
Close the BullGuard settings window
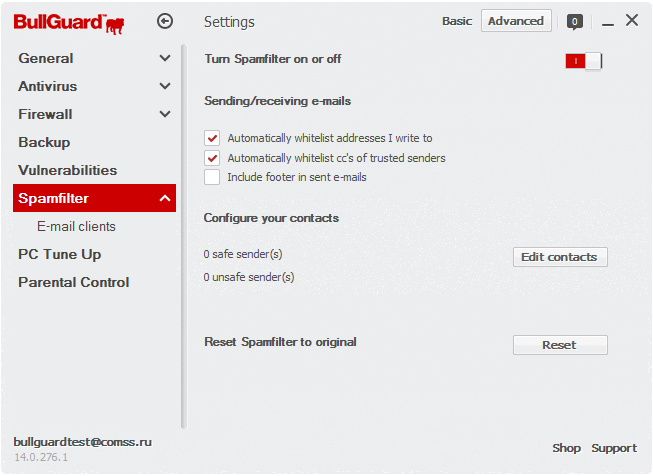[632, 20]
